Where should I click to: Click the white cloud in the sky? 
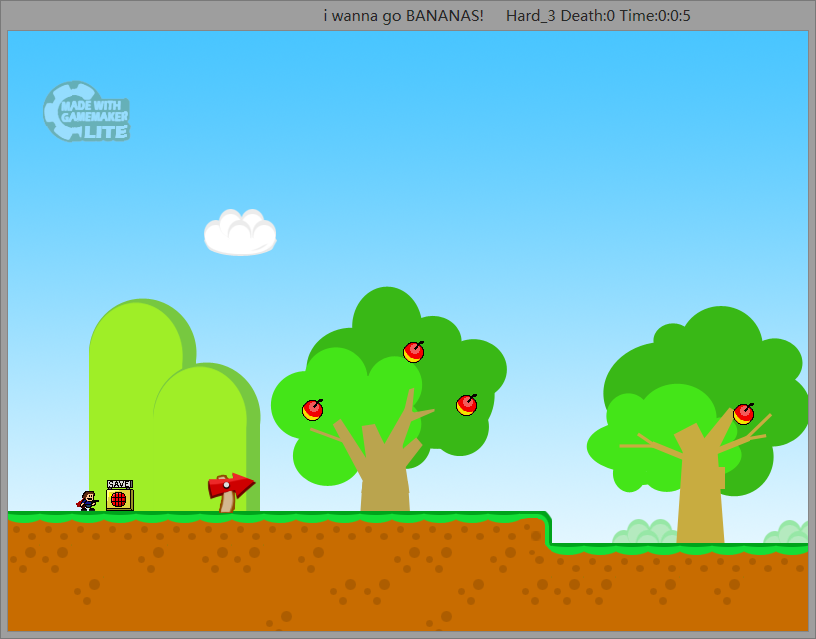pyautogui.click(x=240, y=233)
